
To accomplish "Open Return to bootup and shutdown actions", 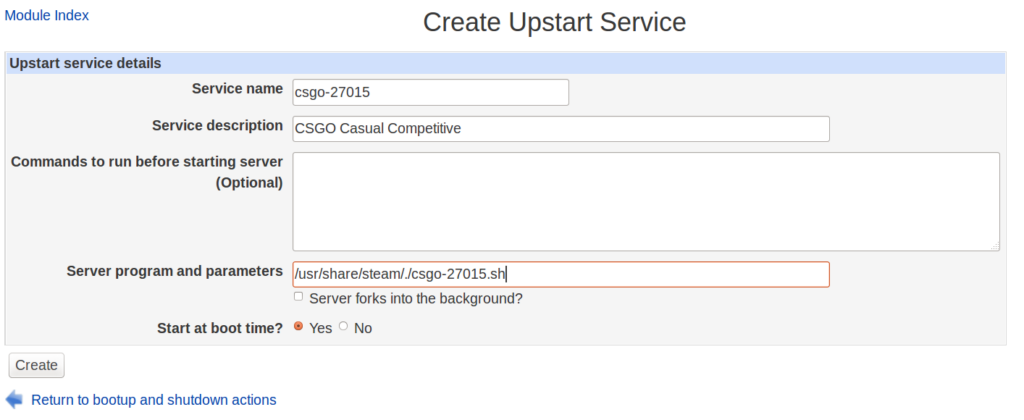I will click(x=153, y=400).
